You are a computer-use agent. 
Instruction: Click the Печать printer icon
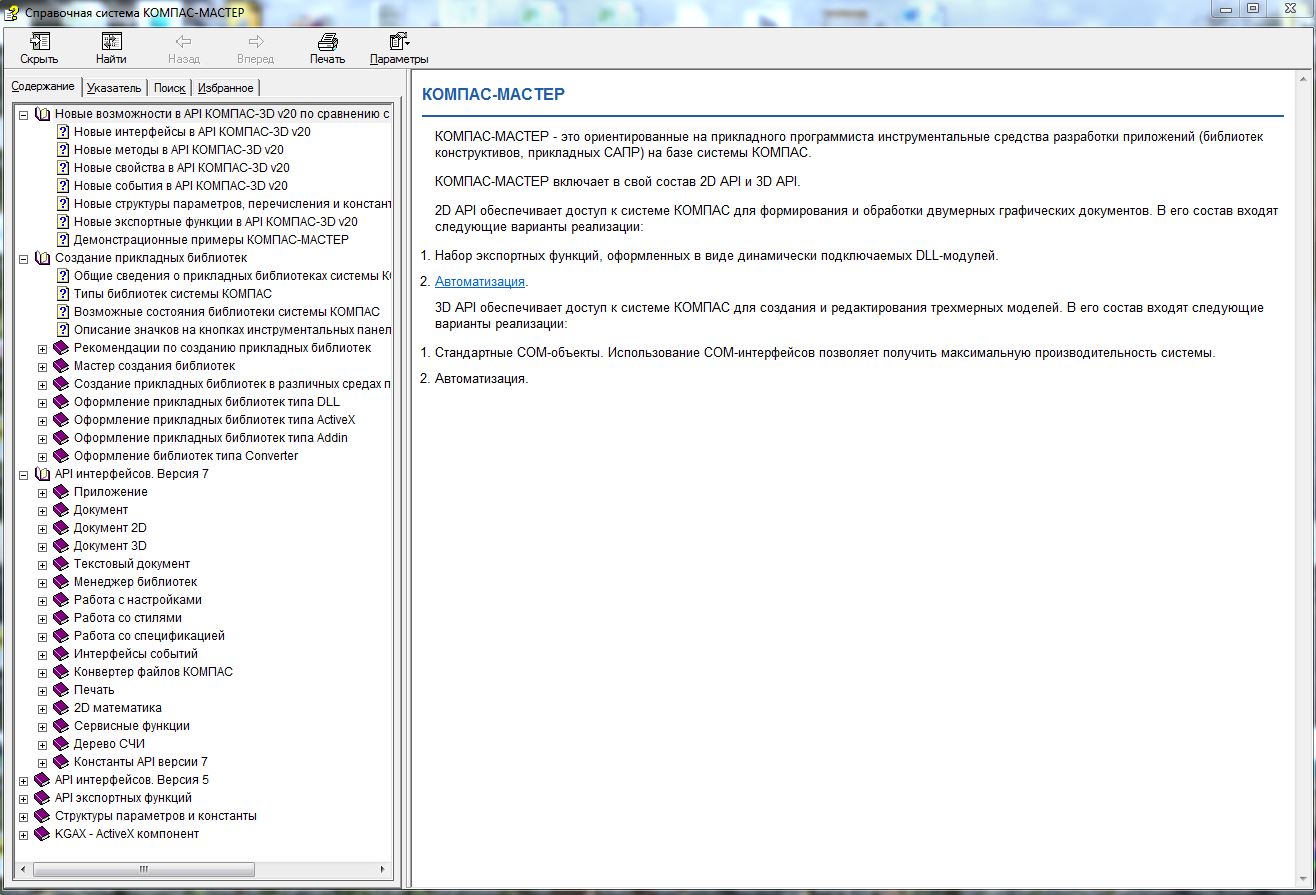click(327, 42)
